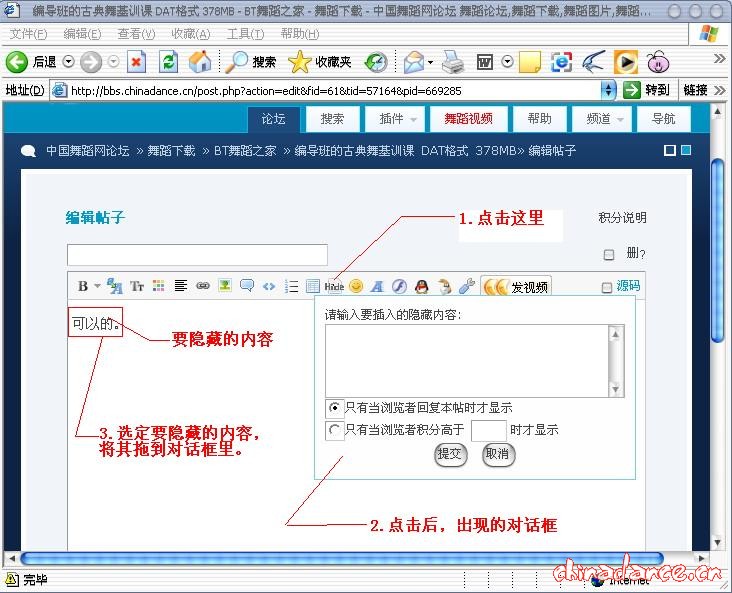Click the 取消 cancel button
732x593 pixels.
498,454
